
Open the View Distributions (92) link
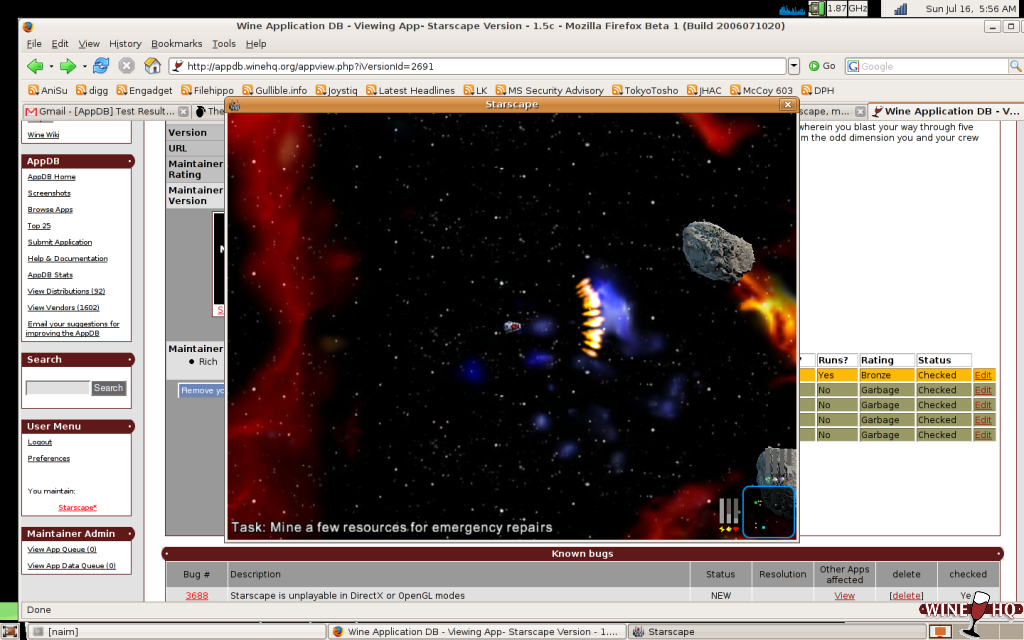pyautogui.click(x=67, y=291)
